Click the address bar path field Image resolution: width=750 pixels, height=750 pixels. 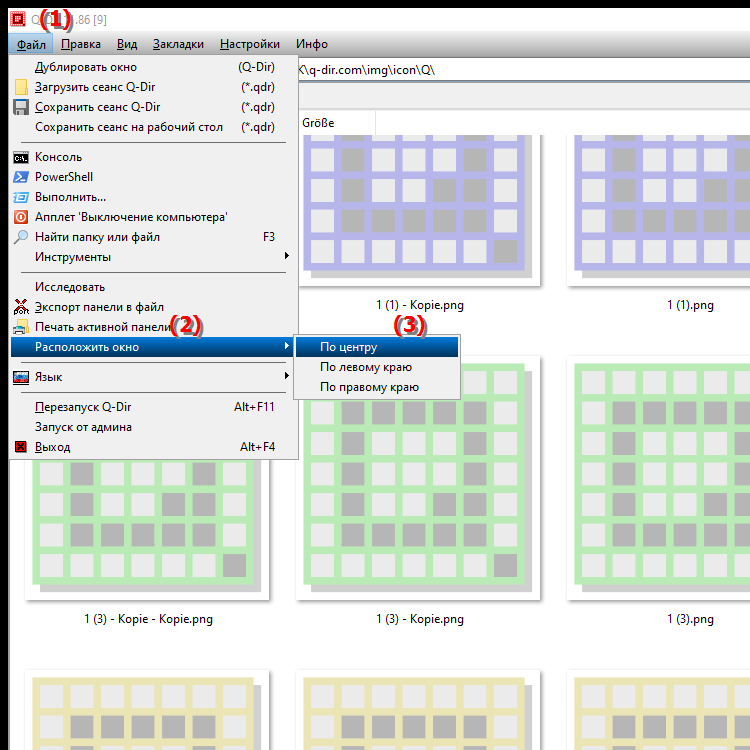pos(524,70)
